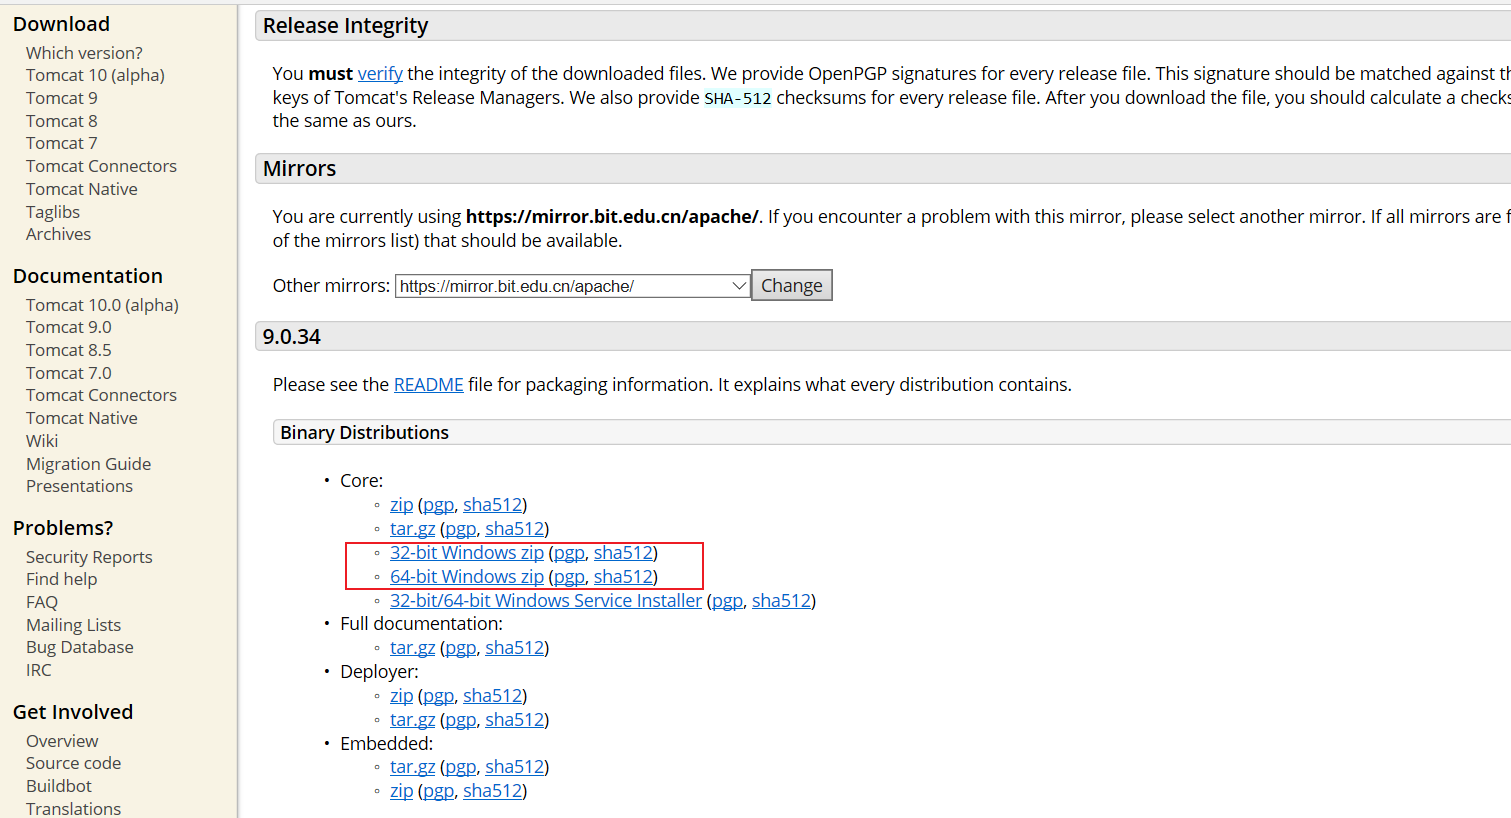
Task: Download the Embedded tar.gz
Action: pyautogui.click(x=412, y=767)
